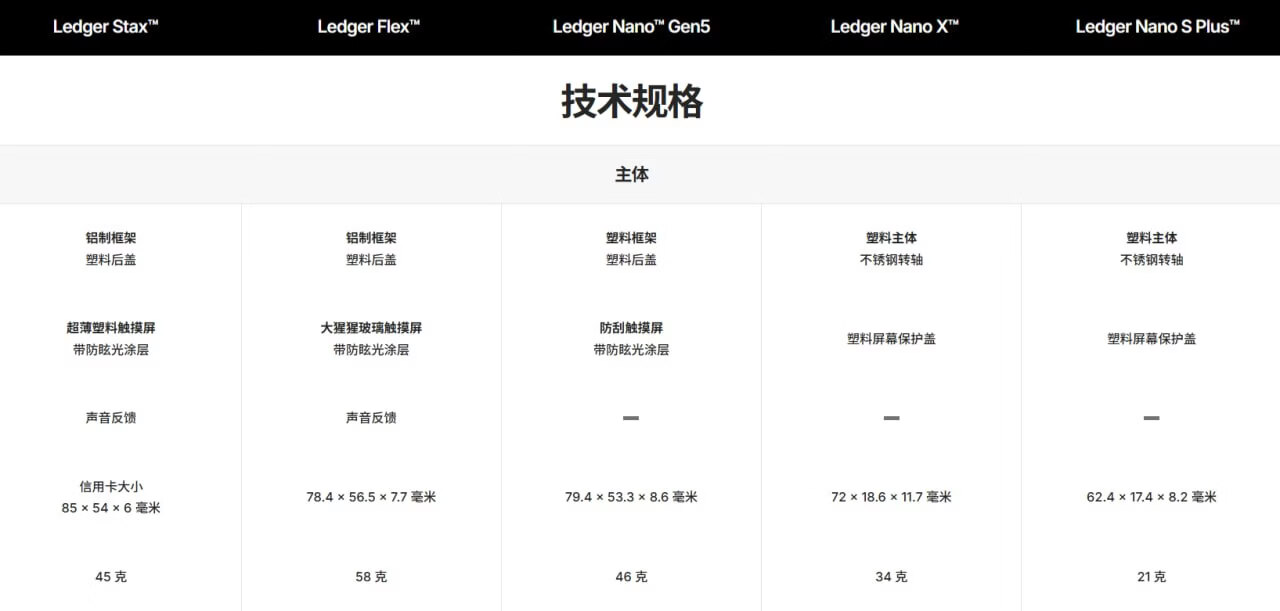Image resolution: width=1280 pixels, height=611 pixels.
Task: Click 铝制框架 in the Stax column
Action: point(111,238)
